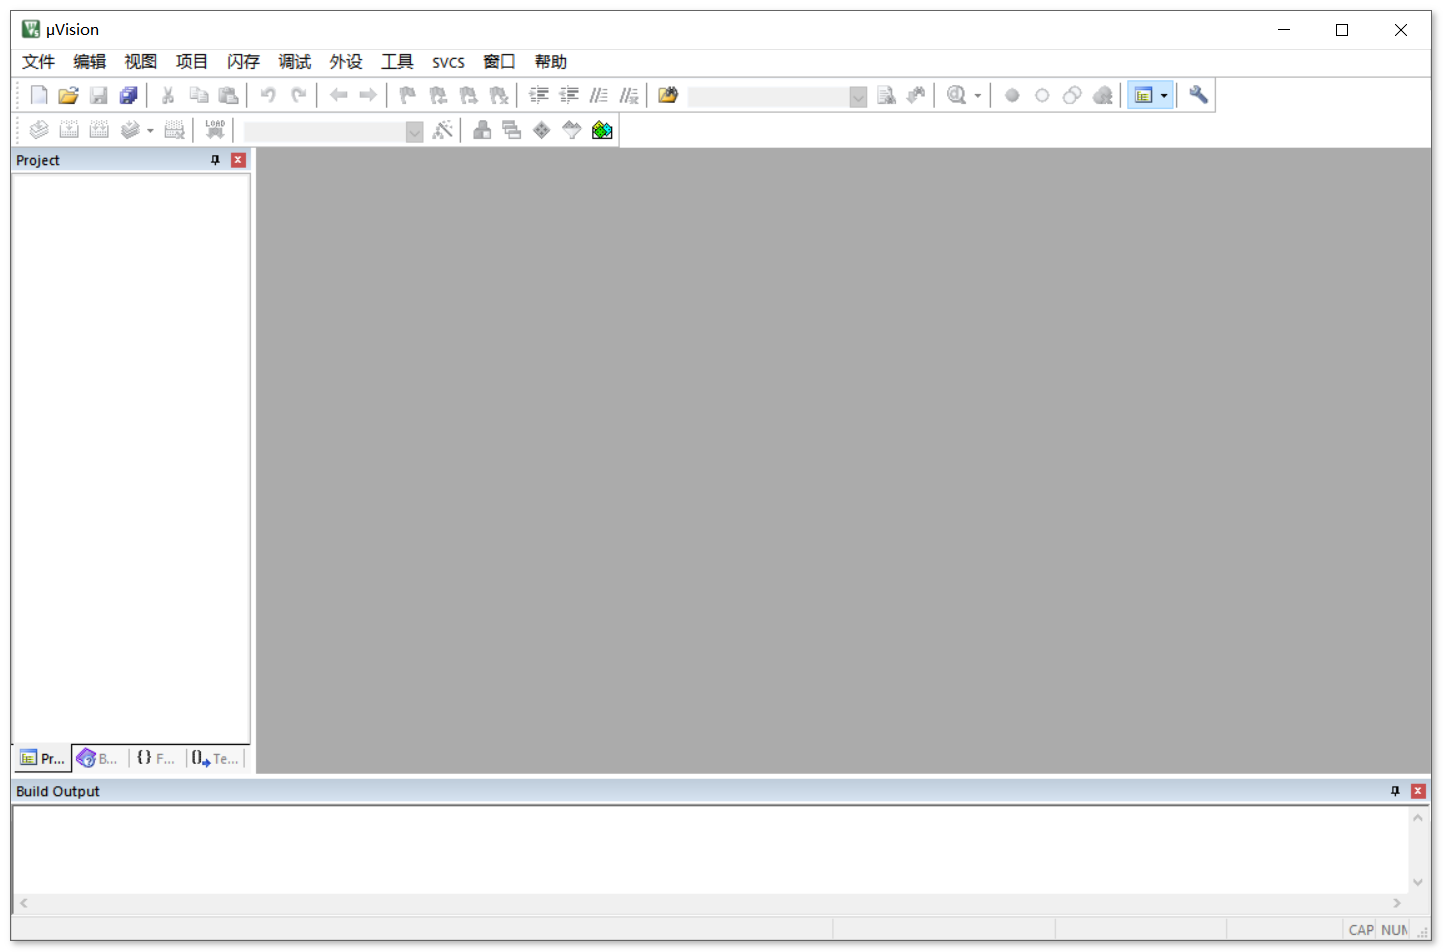Open the 工具 menu
The image size is (1443, 952).
point(397,62)
